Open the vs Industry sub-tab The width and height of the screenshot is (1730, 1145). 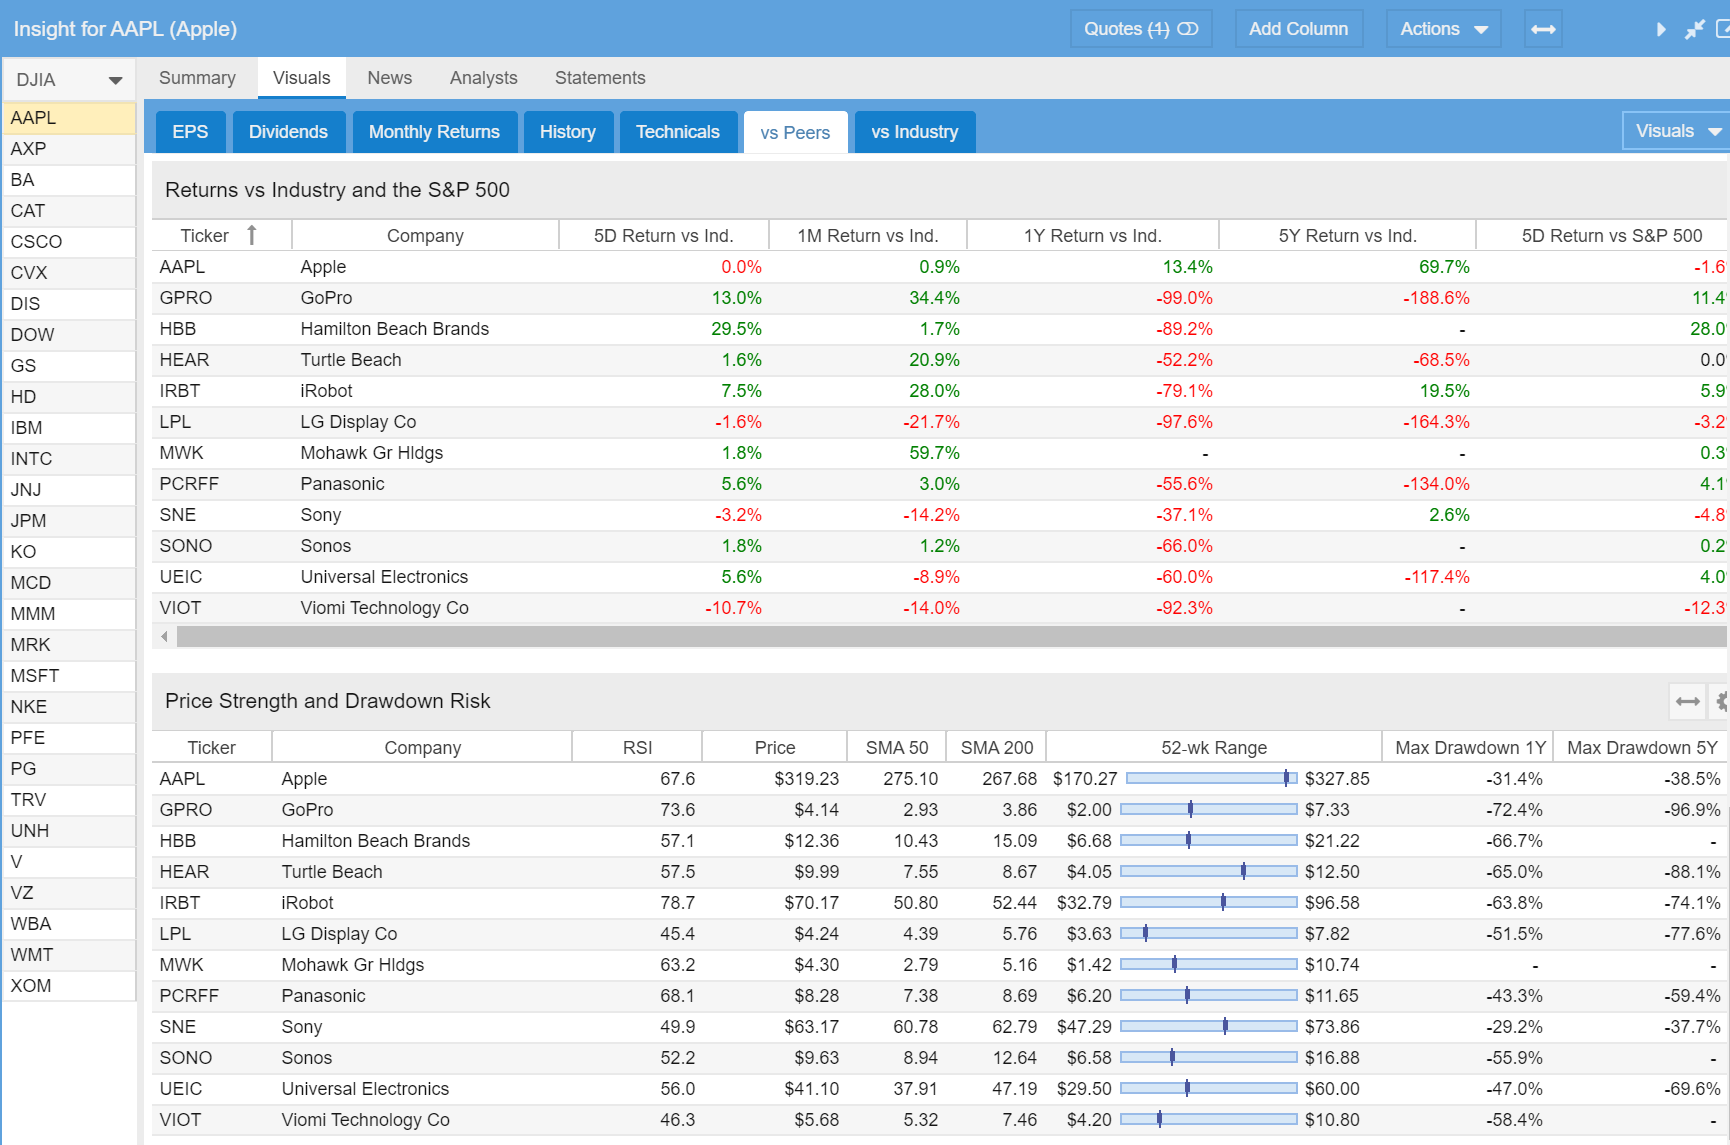(914, 132)
